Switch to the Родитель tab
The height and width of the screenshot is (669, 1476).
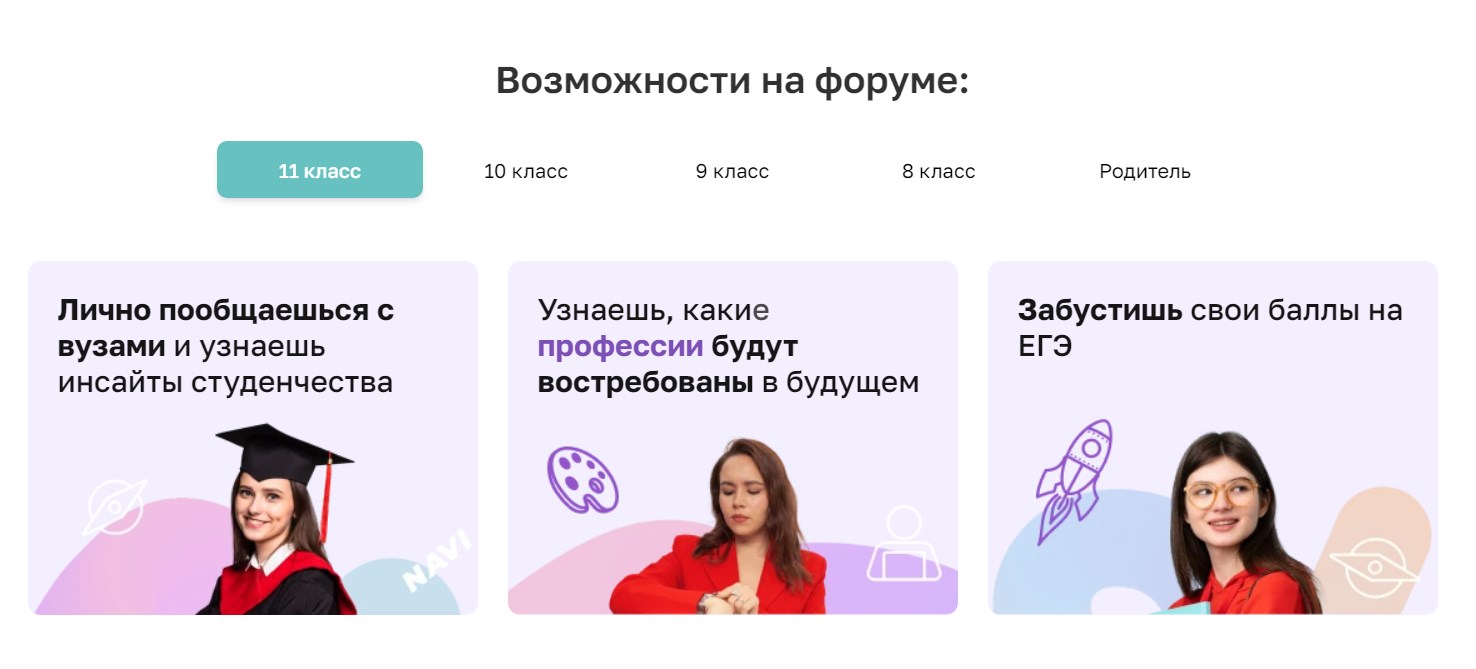click(x=1145, y=171)
